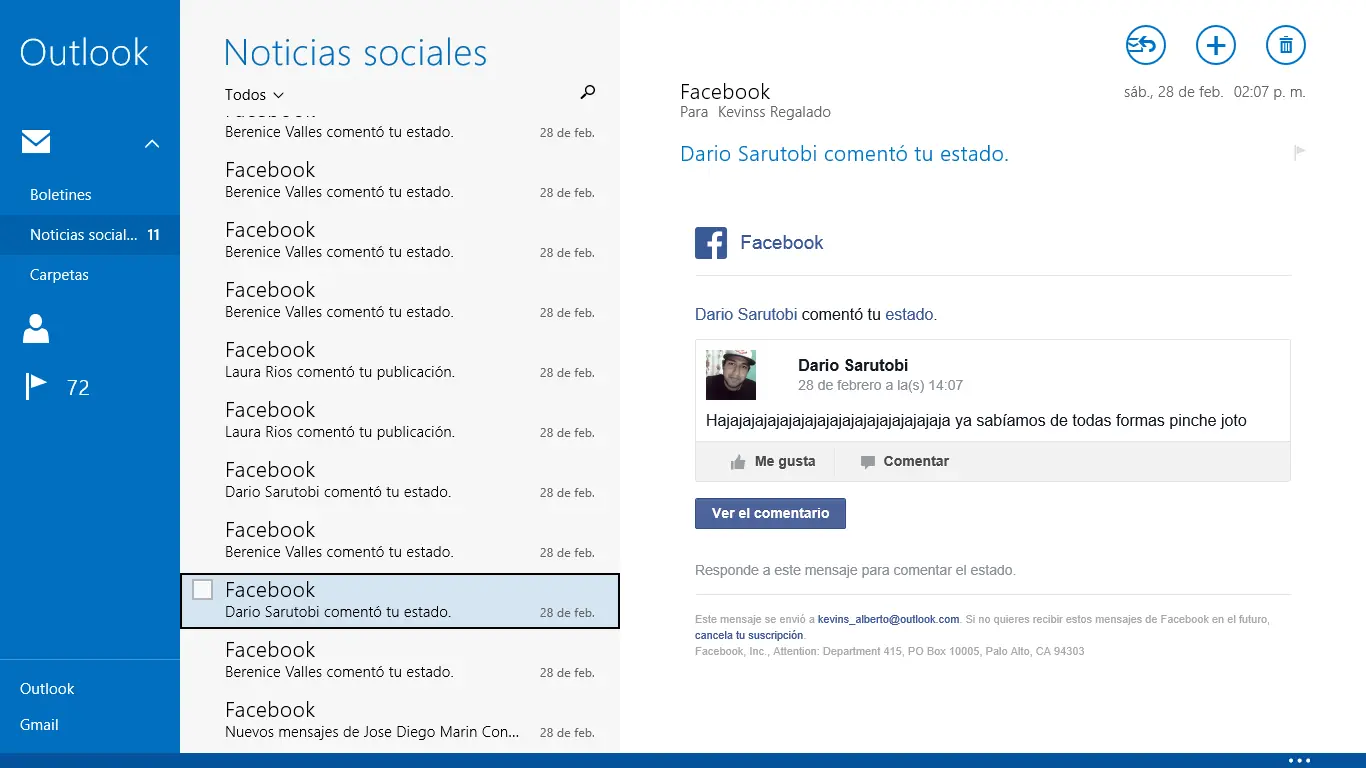The width and height of the screenshot is (1366, 768).
Task: Click the Facebook logo icon in email
Action: click(711, 243)
